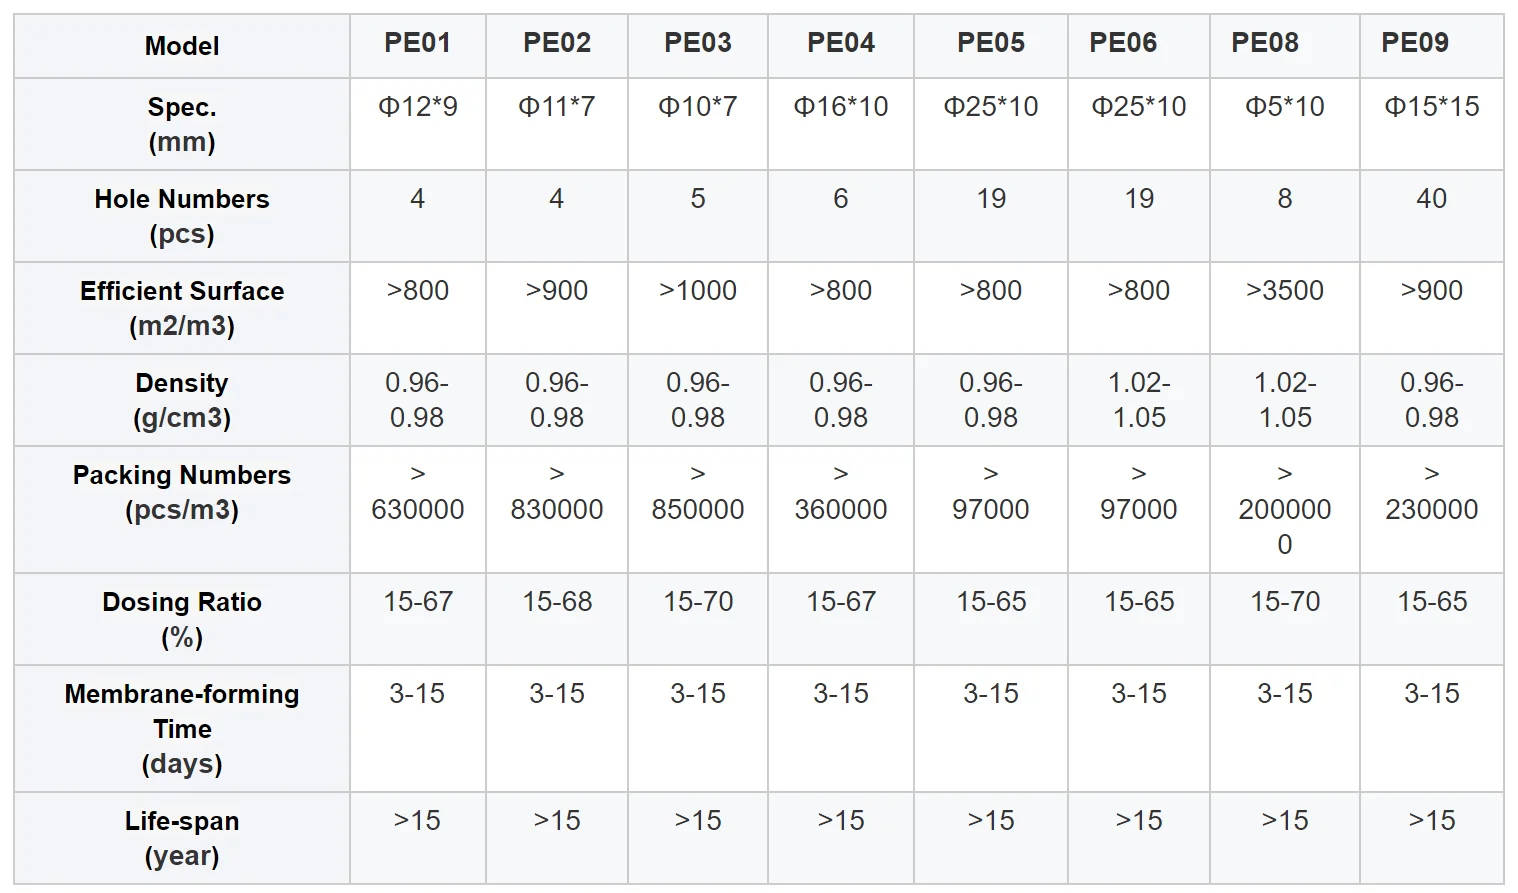The width and height of the screenshot is (1518, 893).
Task: Click the Model header cell
Action: [x=182, y=46]
